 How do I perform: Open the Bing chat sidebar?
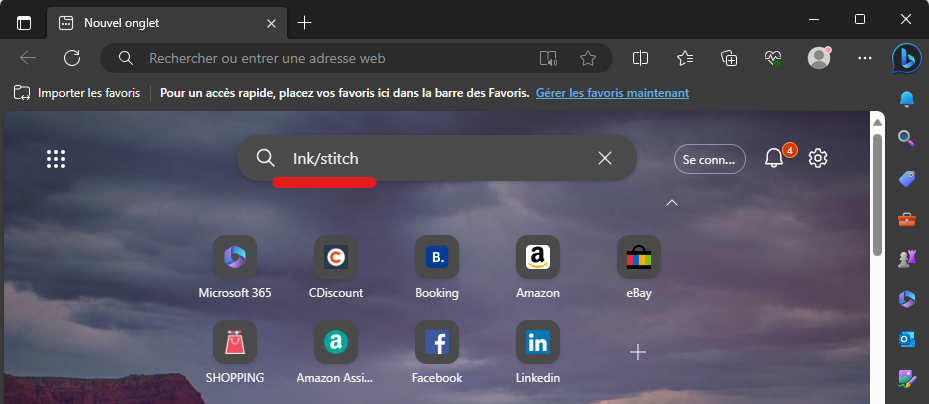906,58
